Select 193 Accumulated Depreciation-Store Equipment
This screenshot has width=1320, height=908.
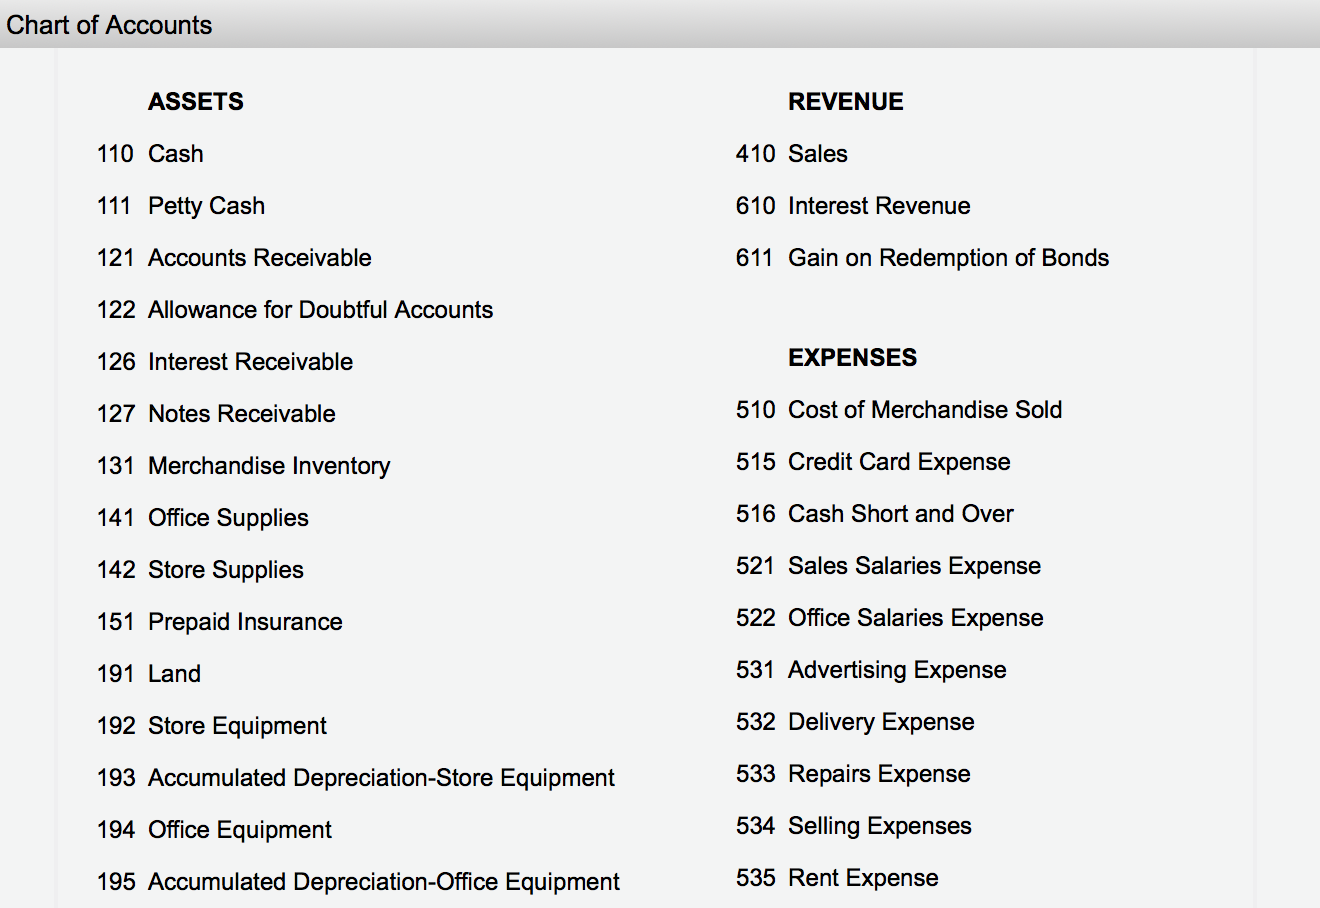pos(356,778)
